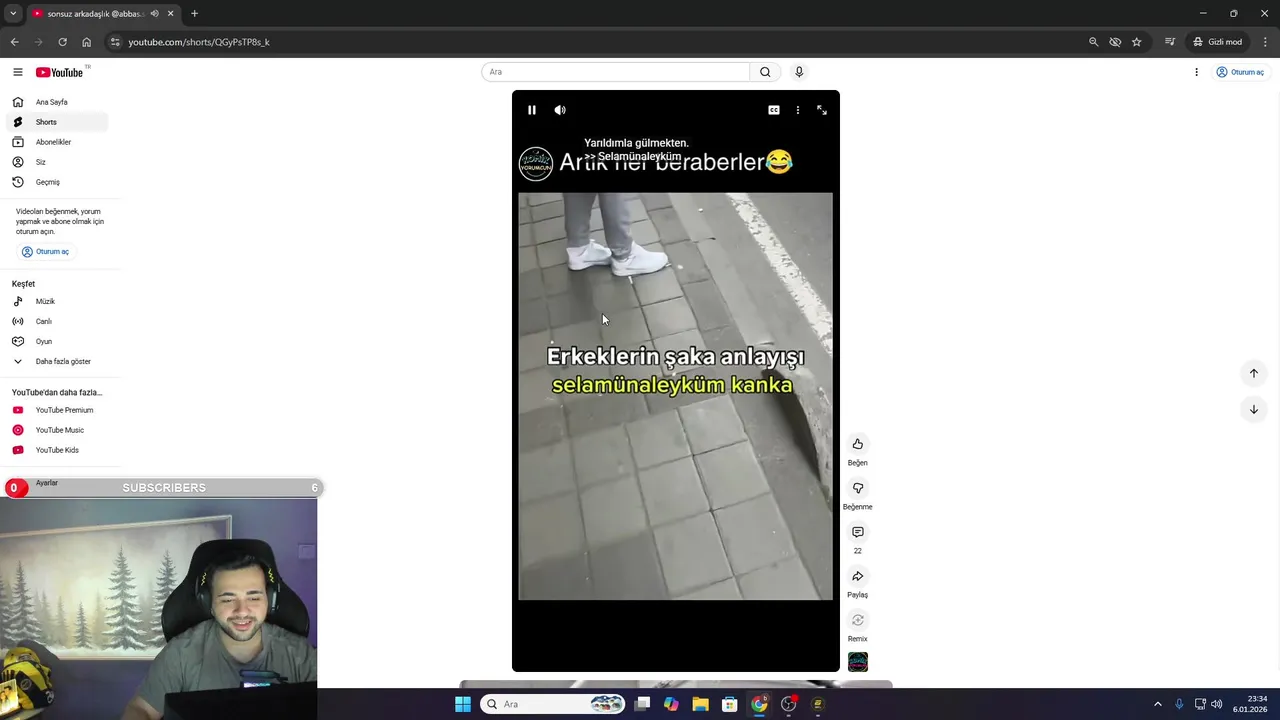Enter fullscreen mode on the Short
1280x720 pixels.
click(822, 110)
